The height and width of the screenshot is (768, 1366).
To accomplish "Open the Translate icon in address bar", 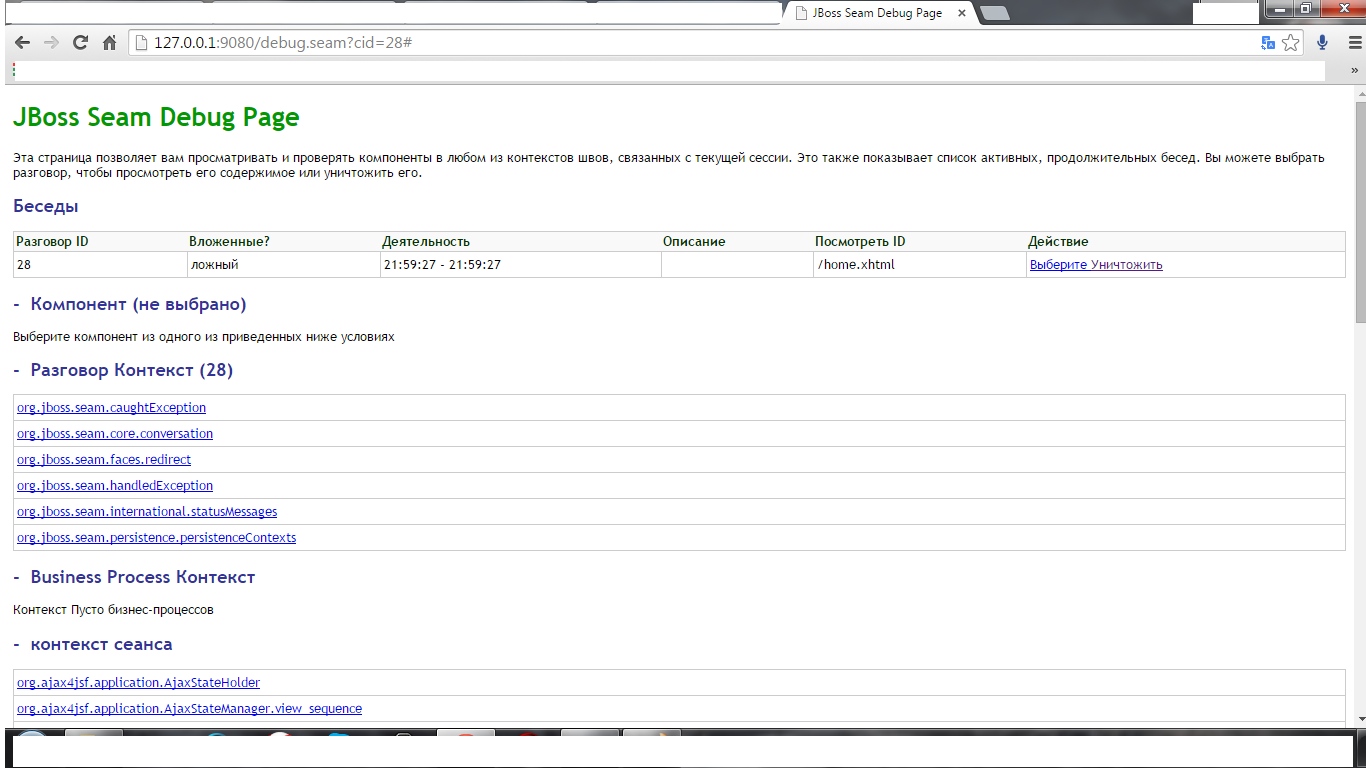I will 1268,43.
